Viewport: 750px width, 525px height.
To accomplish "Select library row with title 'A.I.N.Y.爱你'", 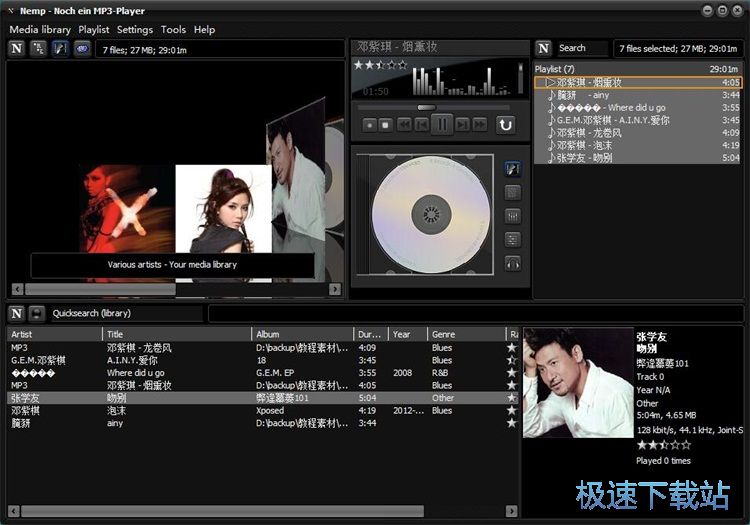I will coord(263,360).
